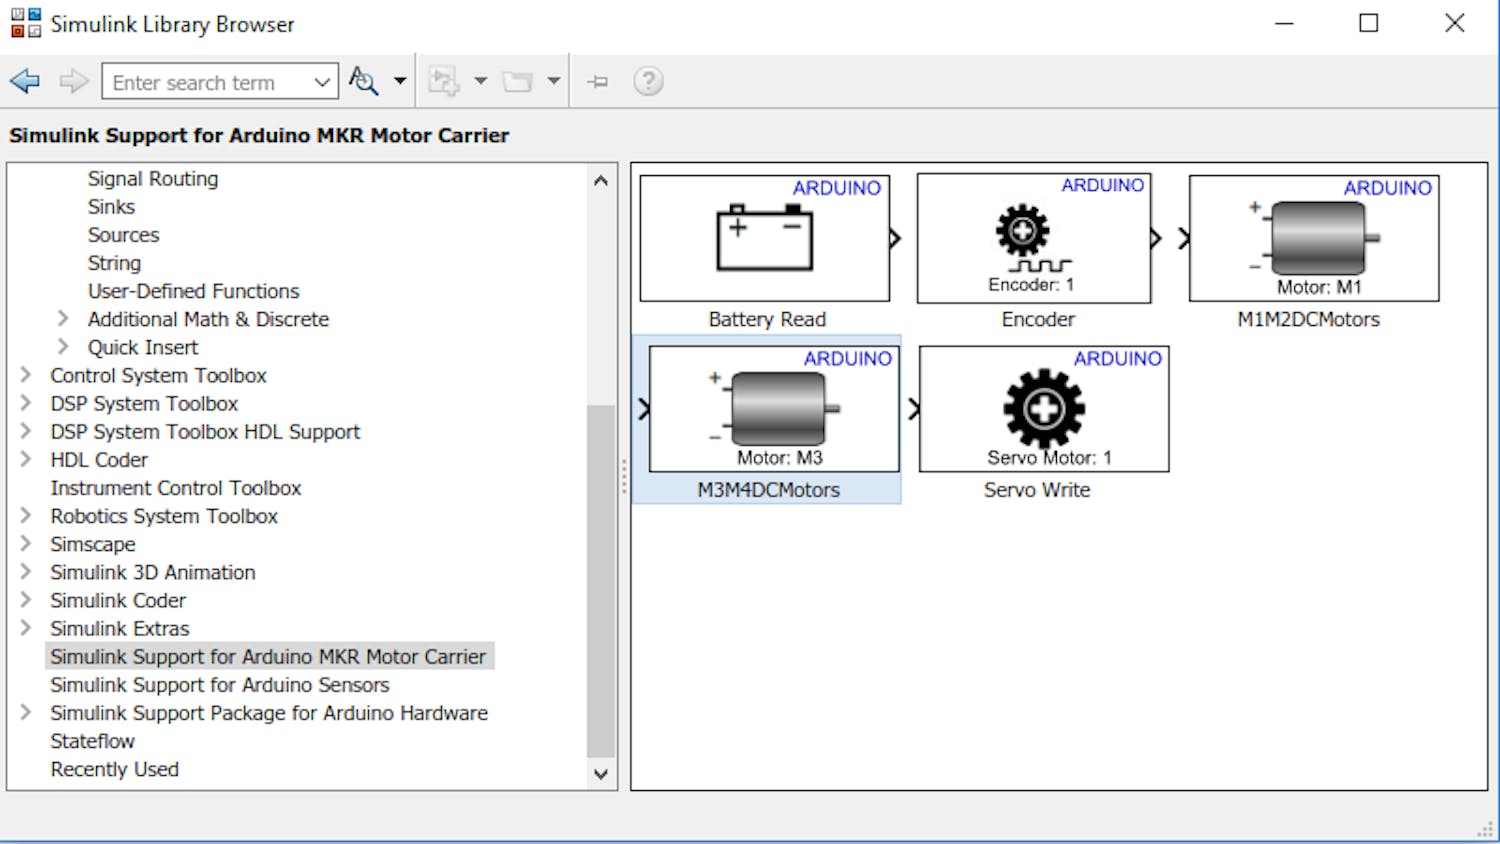Select Simulink Support for Arduino Sensors

pos(219,685)
